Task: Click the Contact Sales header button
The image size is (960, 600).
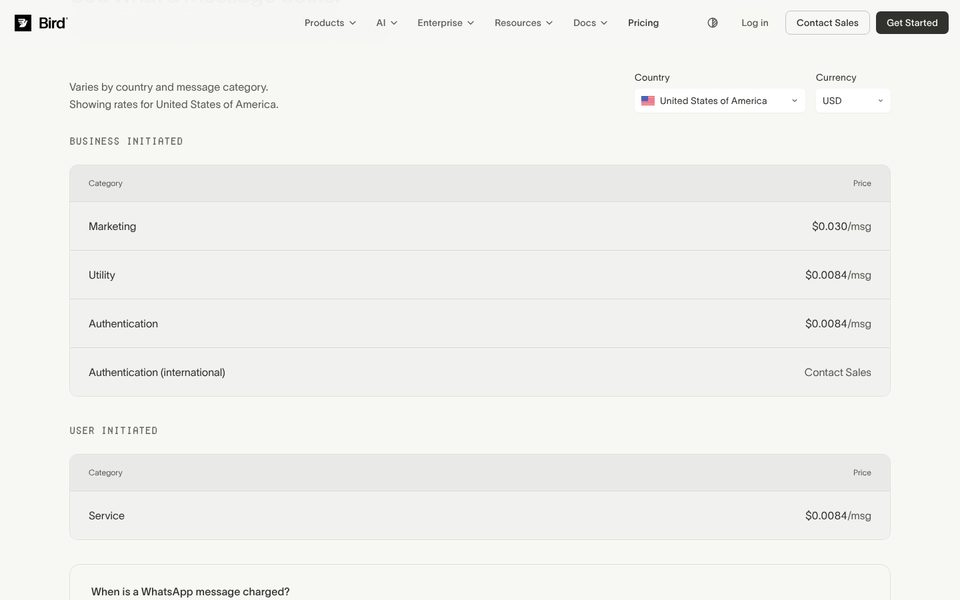Action: [827, 23]
